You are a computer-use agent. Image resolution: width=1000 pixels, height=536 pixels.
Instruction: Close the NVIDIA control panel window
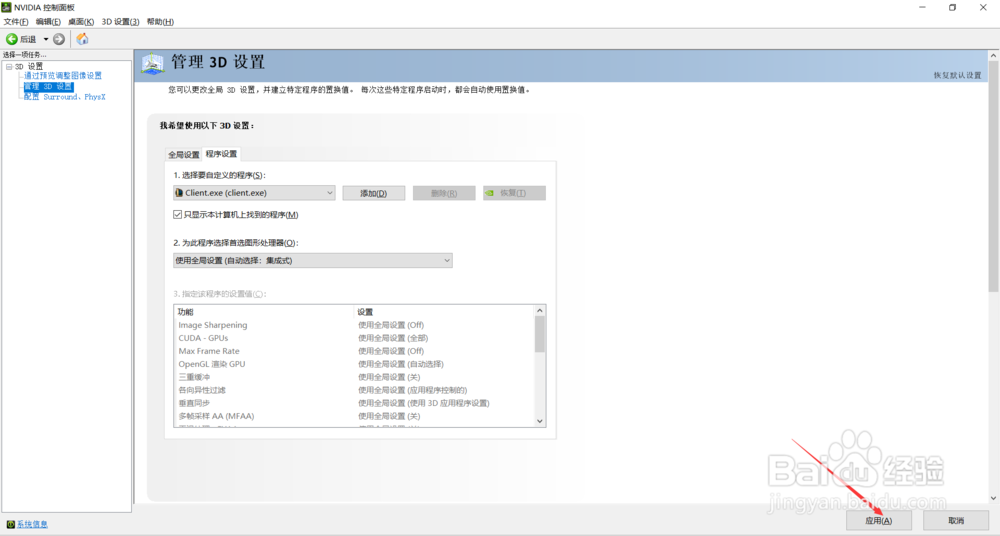click(x=983, y=8)
